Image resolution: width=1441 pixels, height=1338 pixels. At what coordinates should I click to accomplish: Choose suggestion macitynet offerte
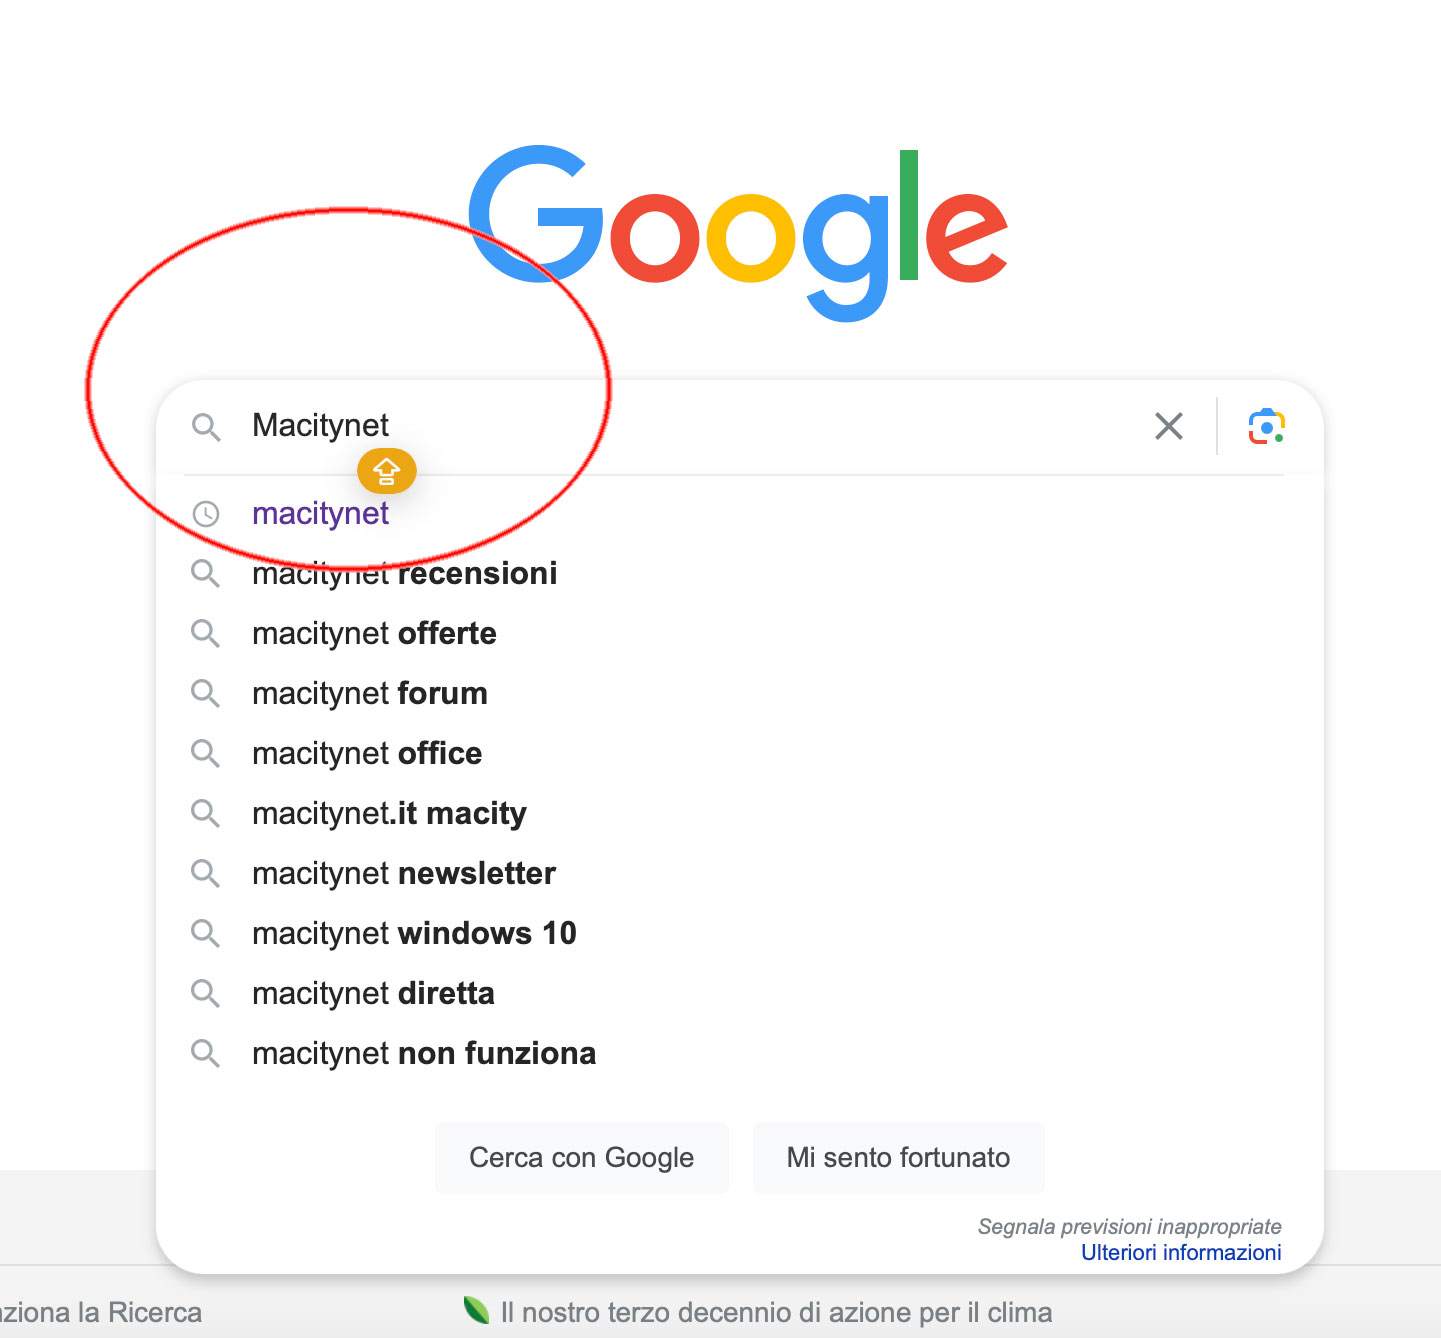374,634
